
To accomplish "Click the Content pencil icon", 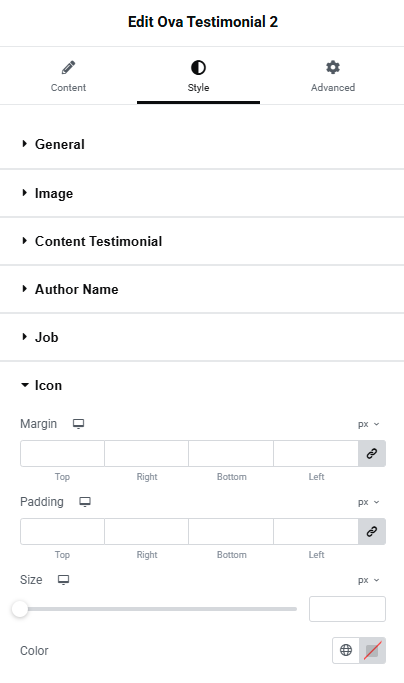I will coord(68,68).
